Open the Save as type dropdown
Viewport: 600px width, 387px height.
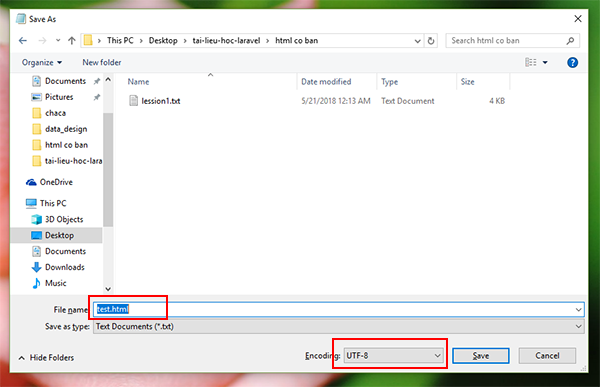pos(339,327)
